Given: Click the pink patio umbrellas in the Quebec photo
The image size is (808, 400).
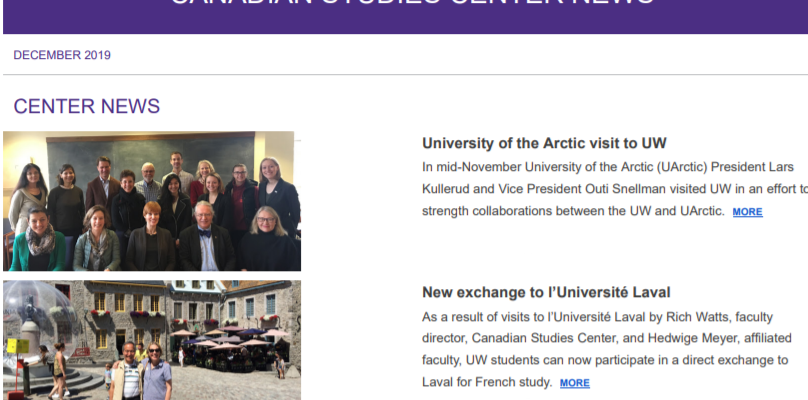Looking at the screenshot, I should click(229, 338).
